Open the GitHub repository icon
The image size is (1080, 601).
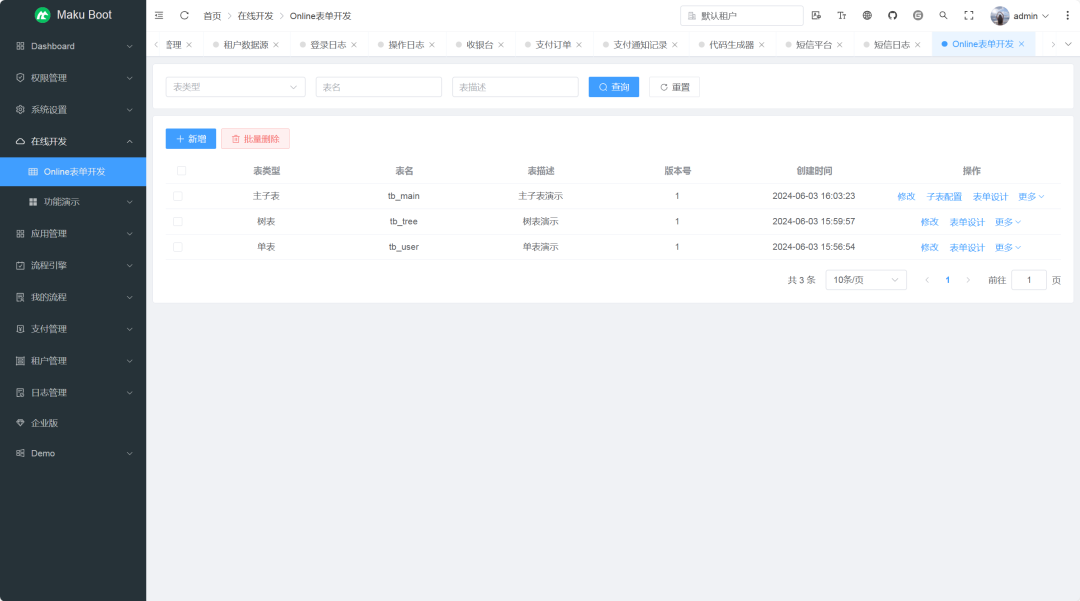point(891,15)
